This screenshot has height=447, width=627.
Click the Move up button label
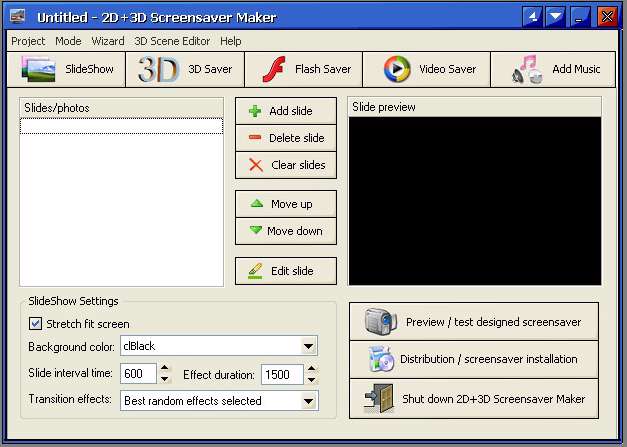292,204
